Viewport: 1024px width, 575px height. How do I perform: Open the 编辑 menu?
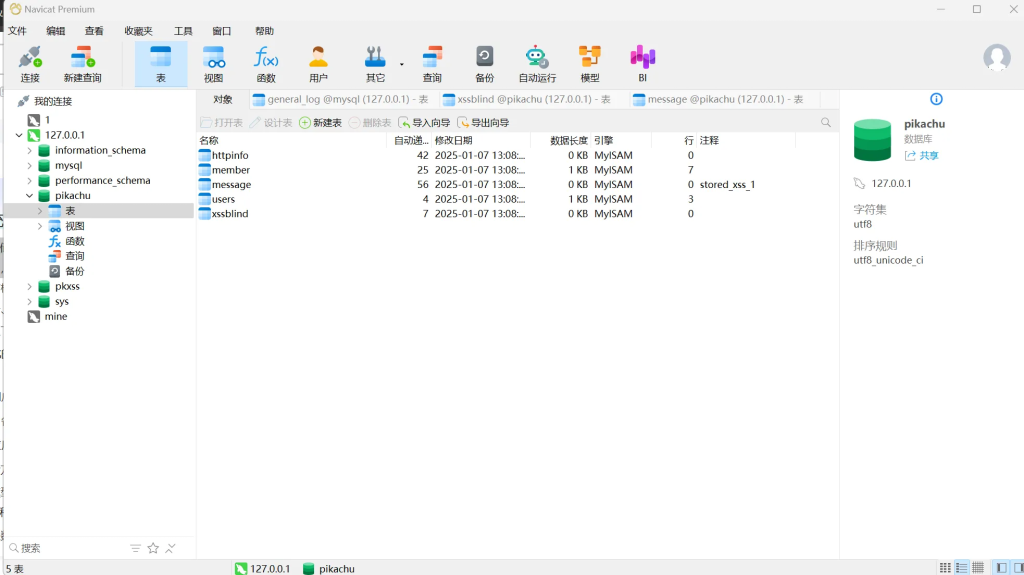(56, 31)
